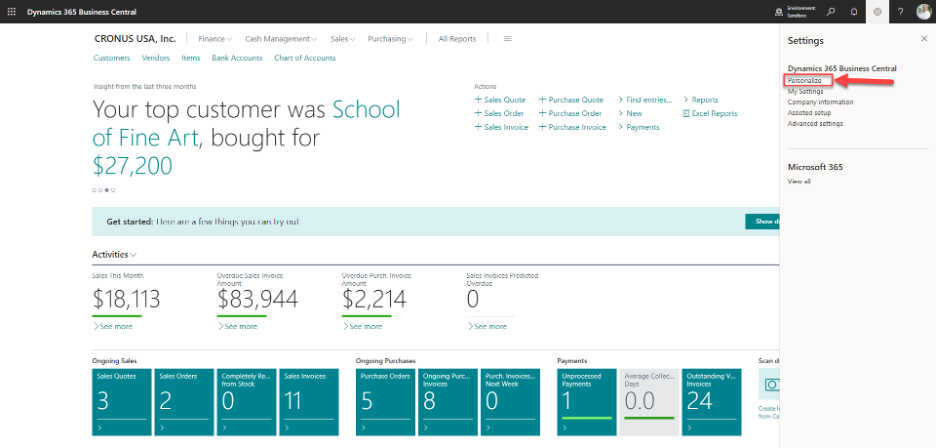The height and width of the screenshot is (448, 936).
Task: Create a new Purchase Order
Action: (570, 113)
